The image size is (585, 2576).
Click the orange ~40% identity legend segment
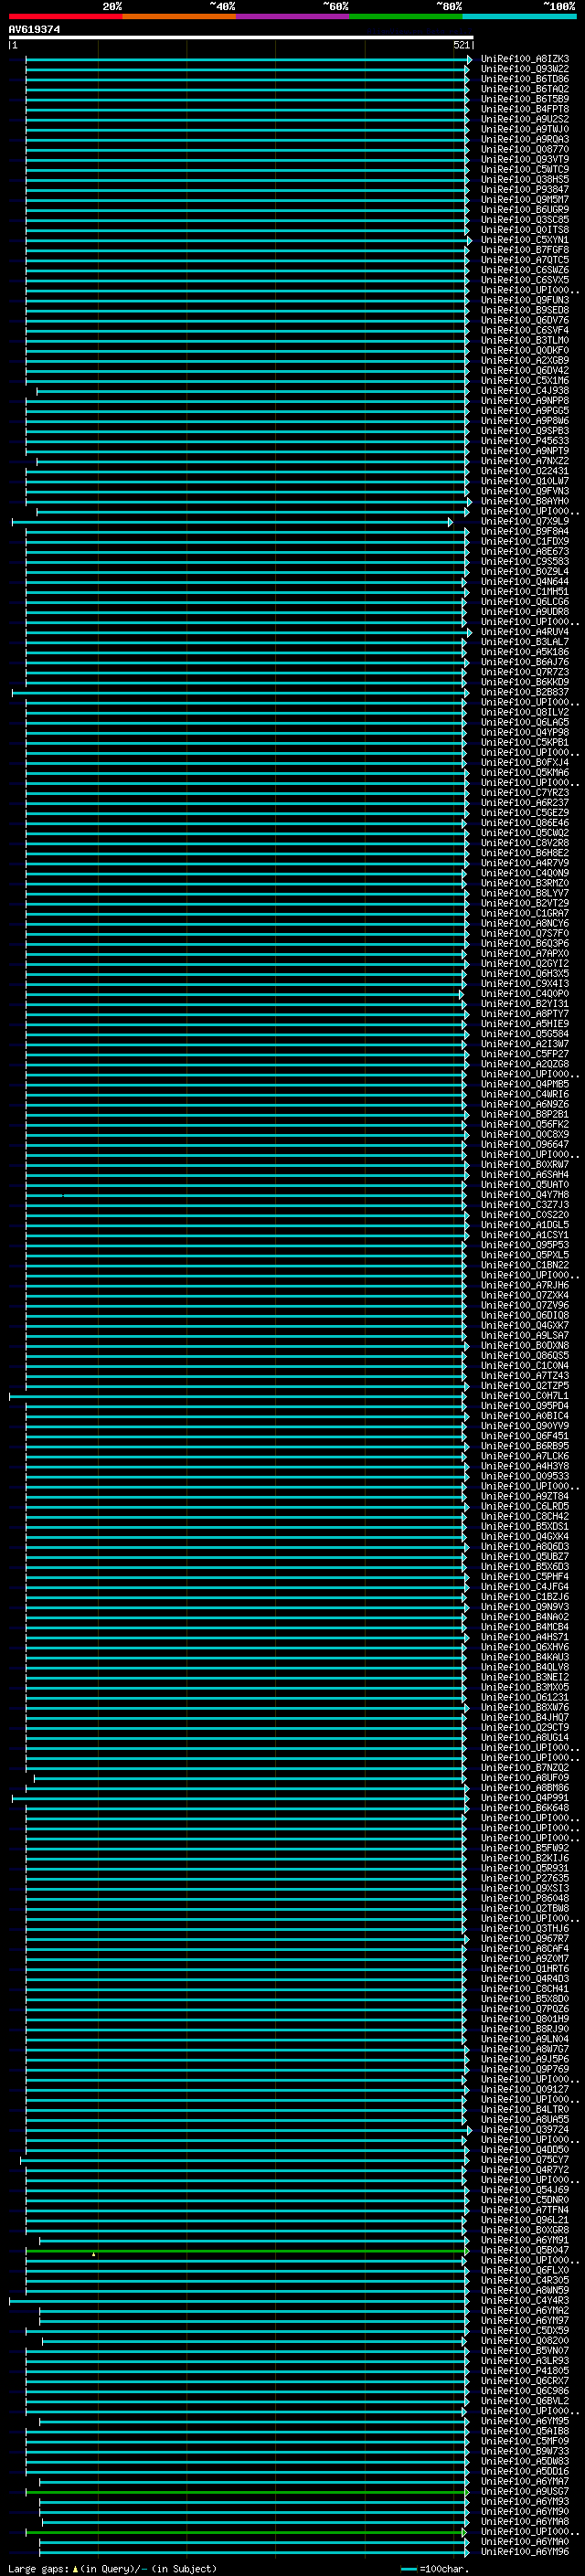[x=179, y=16]
